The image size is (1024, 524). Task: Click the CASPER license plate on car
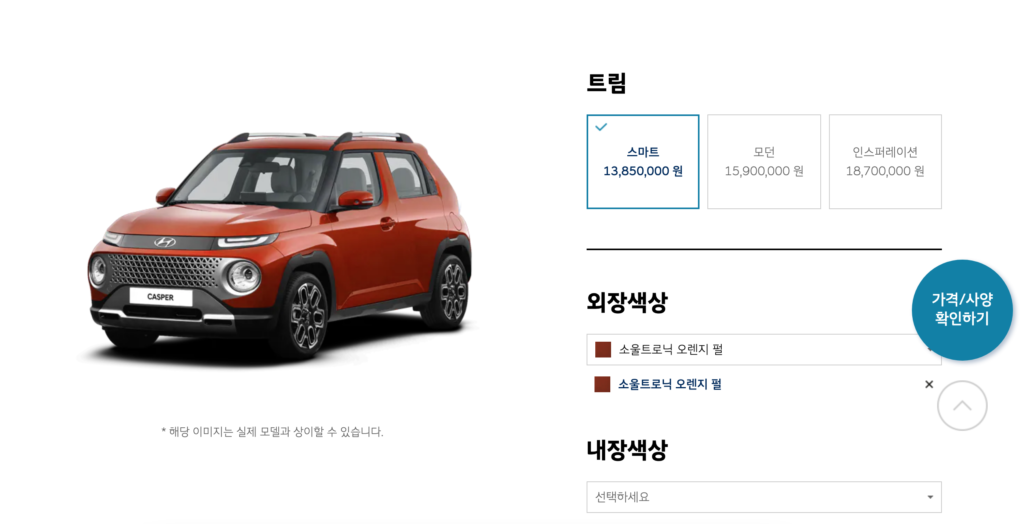161,297
